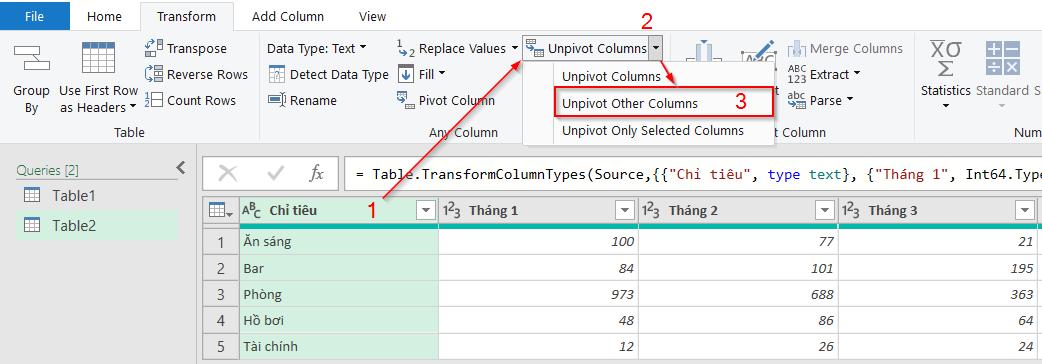Screen dimensions: 1042x364
Task: Expand Statistics dropdown arrow
Action: tap(946, 105)
